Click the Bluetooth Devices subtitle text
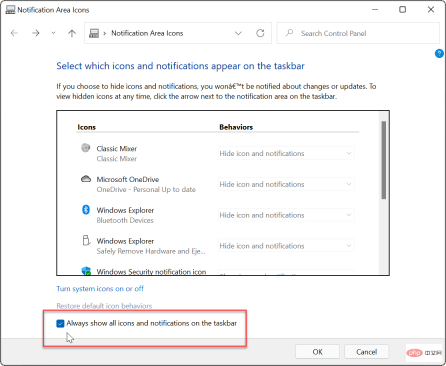446x366 pixels. pos(125,220)
